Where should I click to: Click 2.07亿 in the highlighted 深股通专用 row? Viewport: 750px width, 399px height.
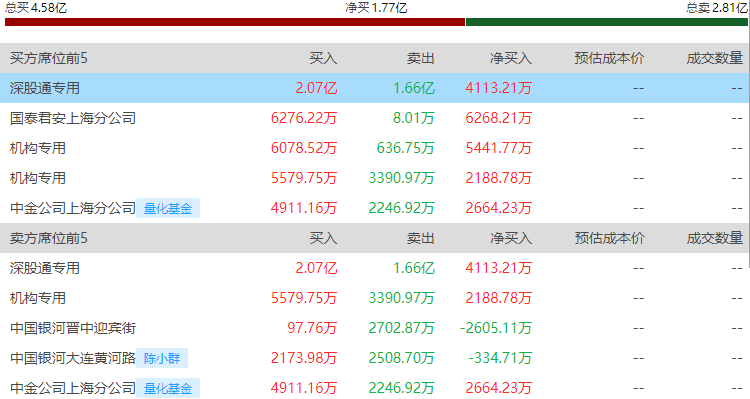(x=316, y=88)
